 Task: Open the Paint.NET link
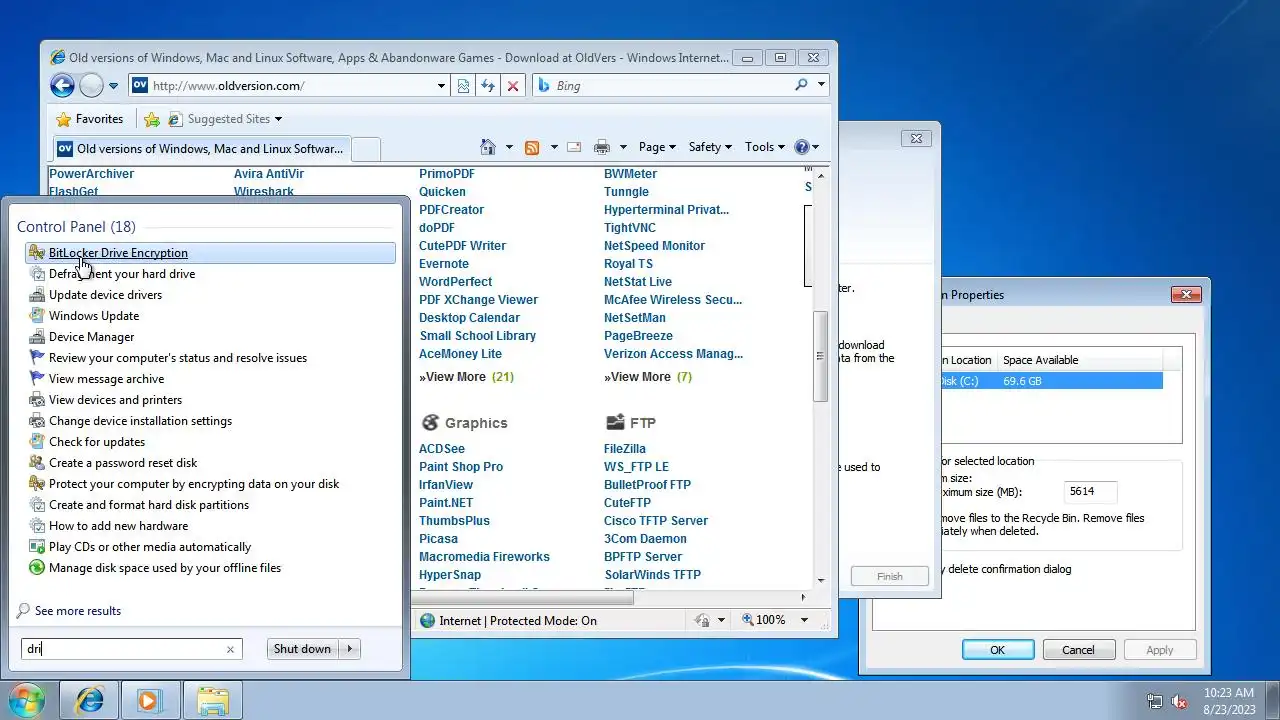pos(446,503)
